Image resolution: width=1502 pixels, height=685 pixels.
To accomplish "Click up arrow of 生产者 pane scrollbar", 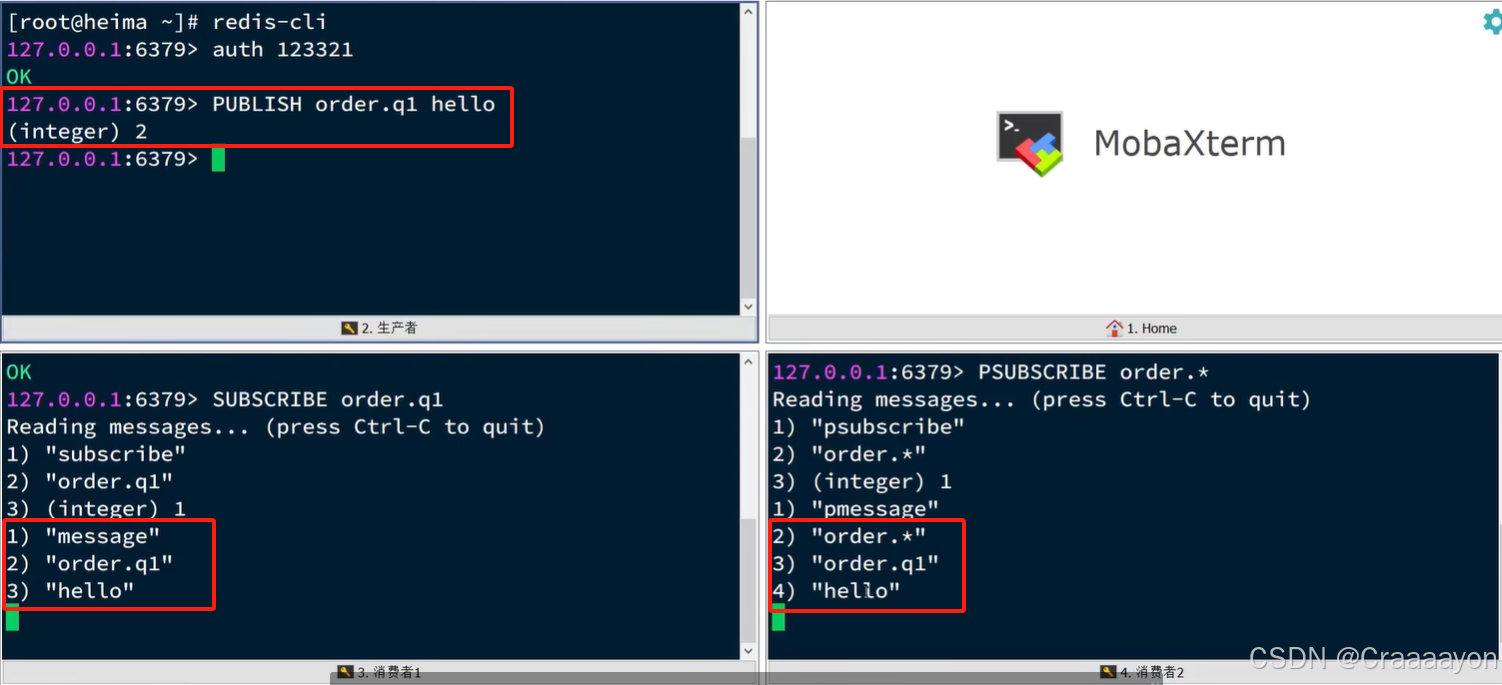I will click(x=748, y=12).
